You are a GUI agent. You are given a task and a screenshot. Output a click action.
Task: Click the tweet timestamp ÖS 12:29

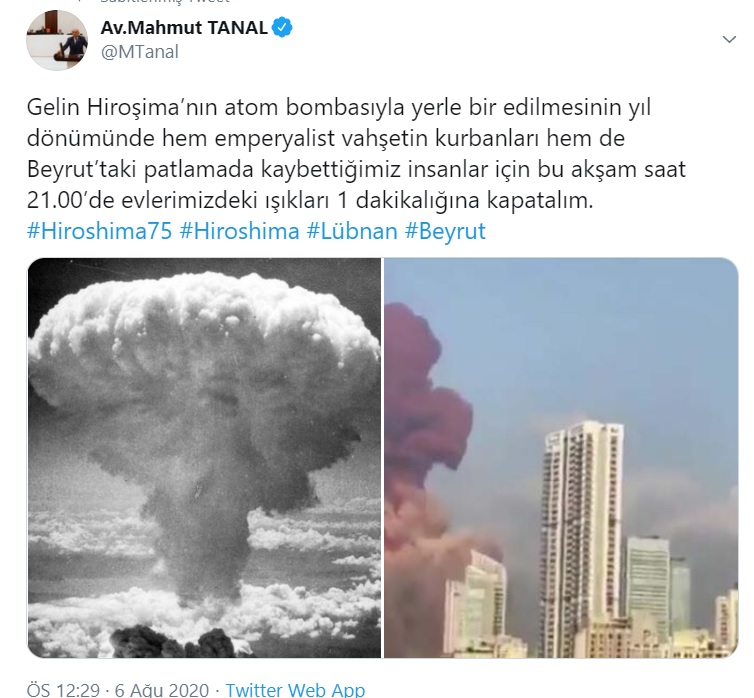[x=63, y=689]
